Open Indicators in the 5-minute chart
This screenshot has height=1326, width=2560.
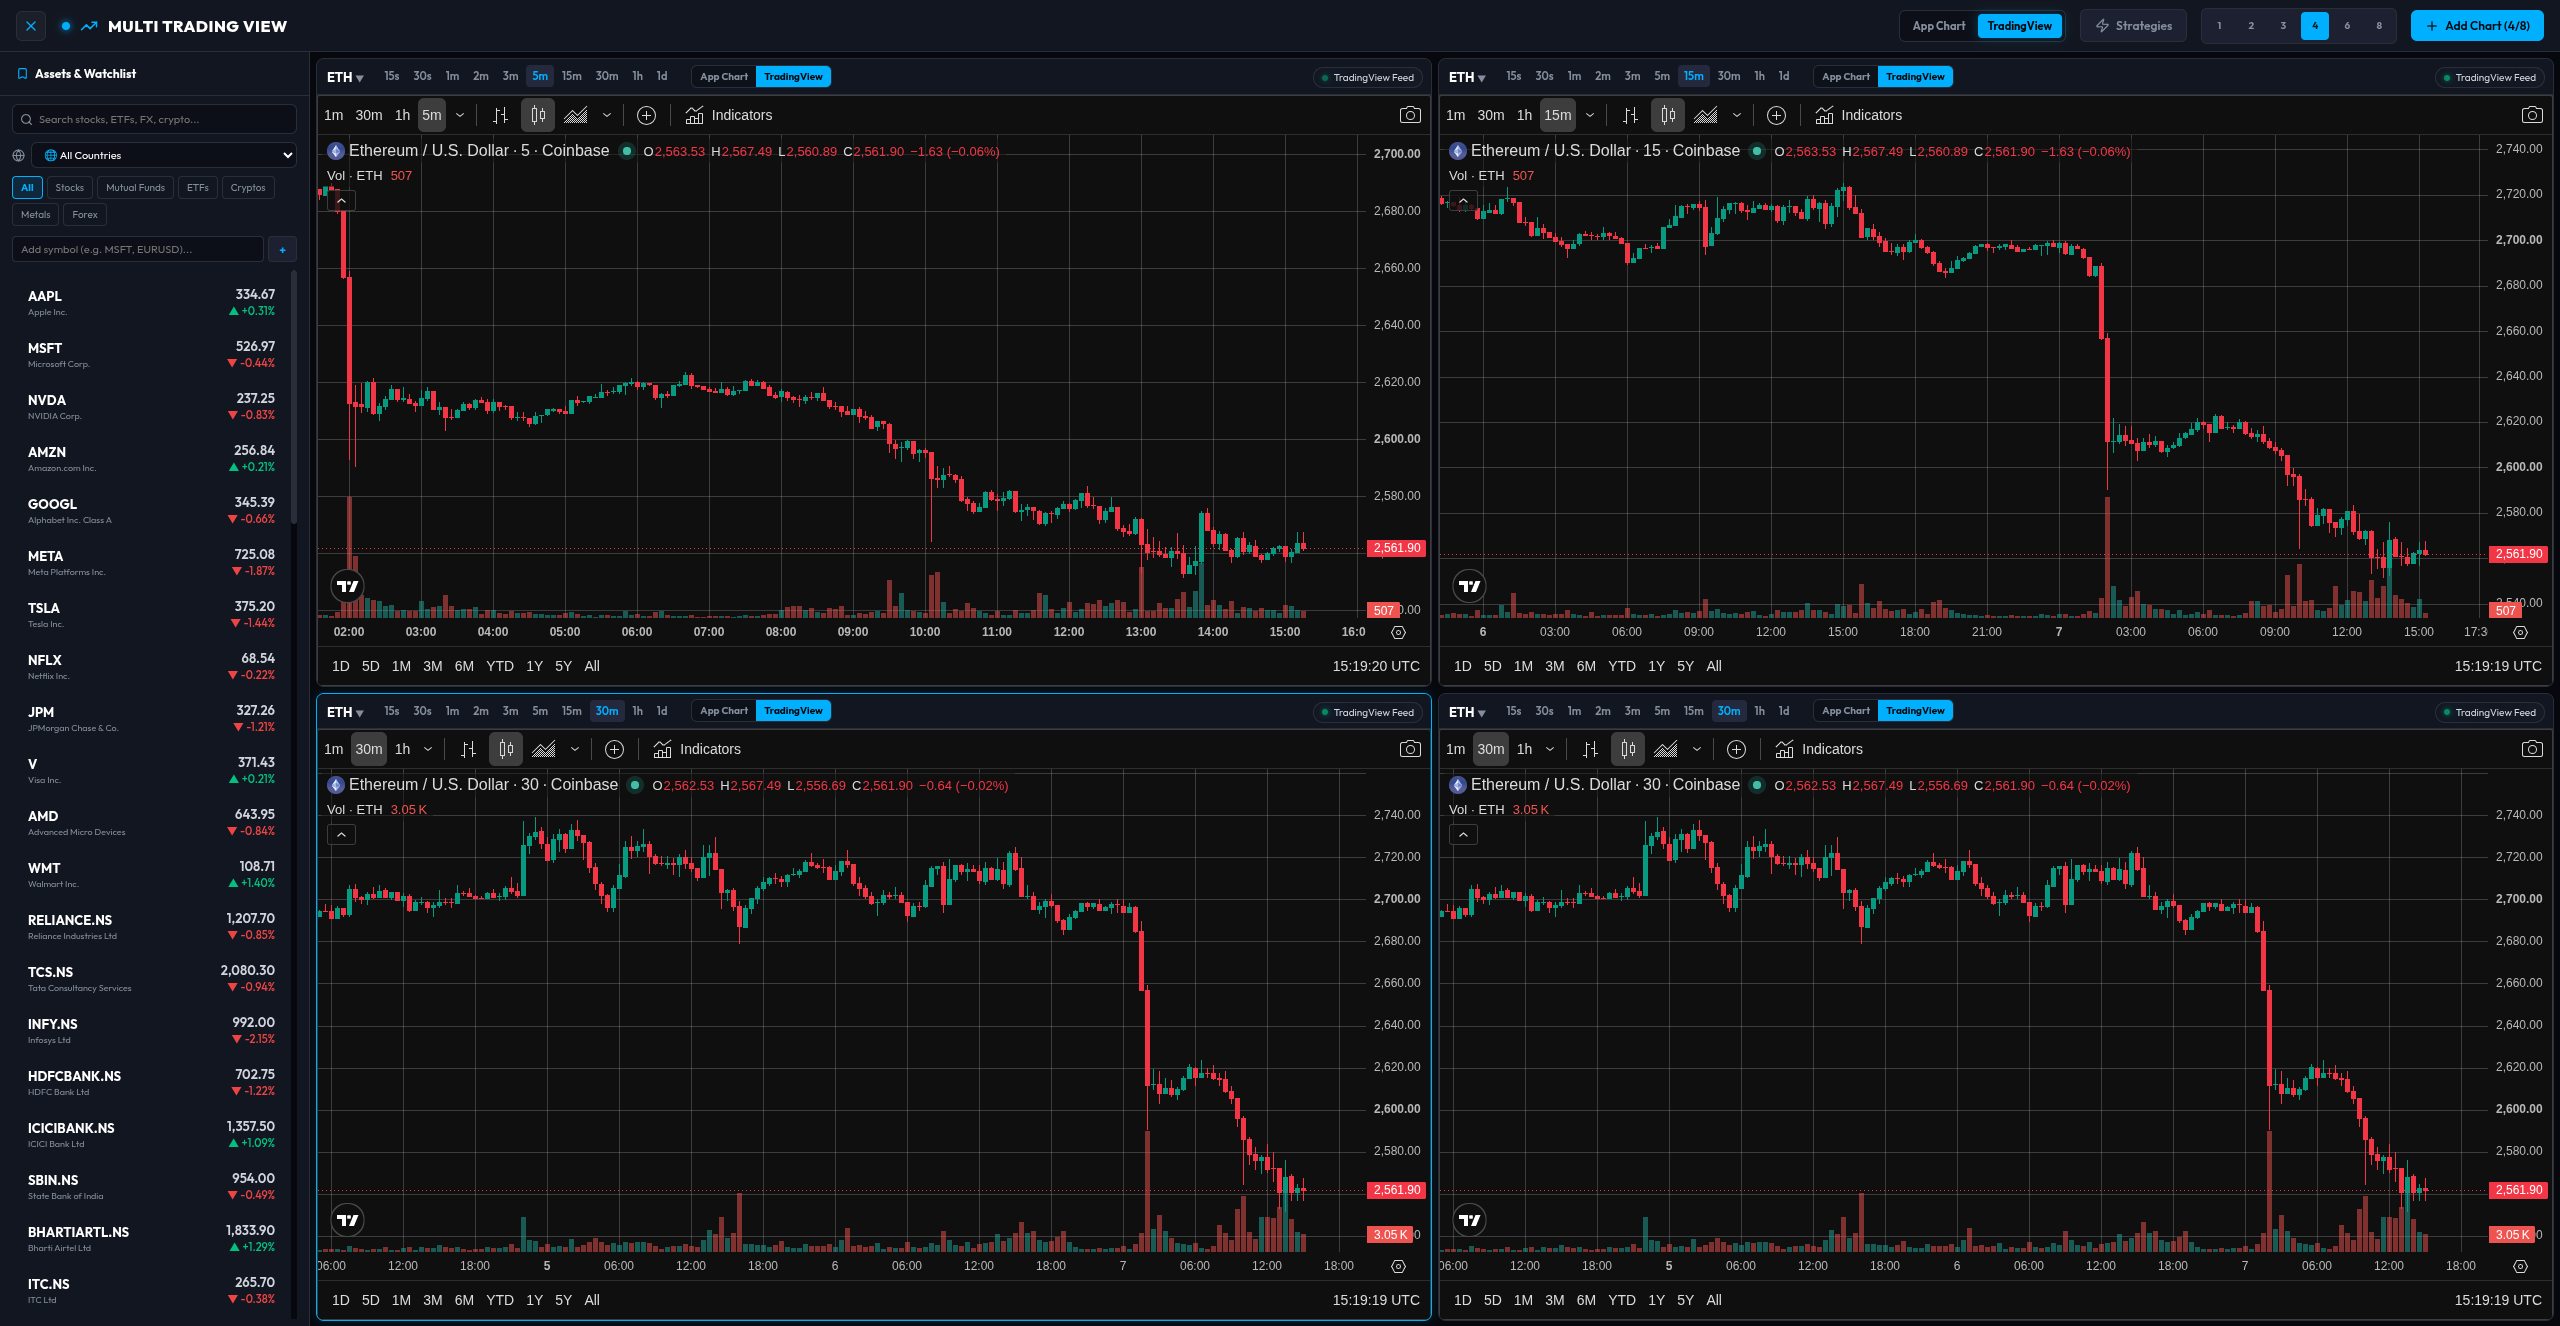tap(729, 115)
